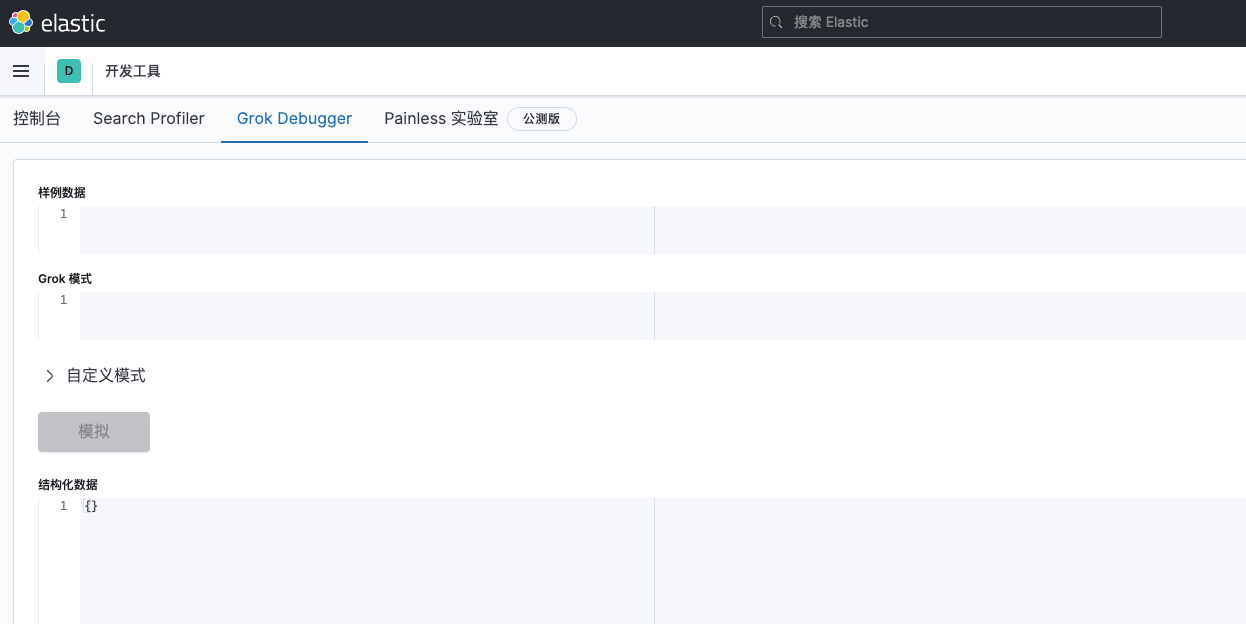Click the elastic wordmark text
The image size is (1246, 624).
(73, 23)
